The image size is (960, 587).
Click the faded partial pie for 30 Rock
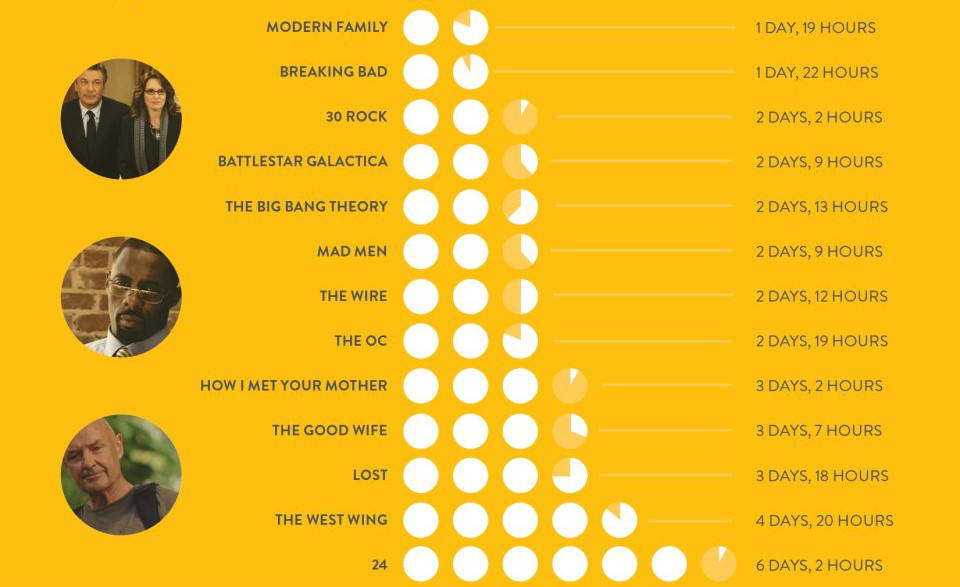[520, 117]
